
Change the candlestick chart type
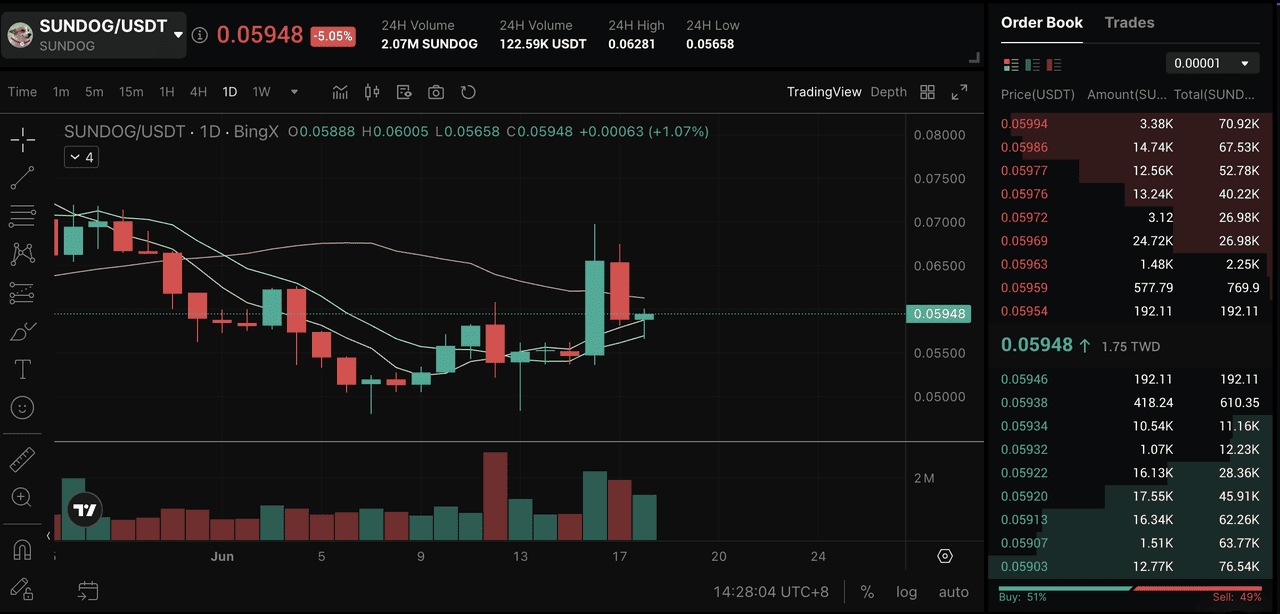[x=372, y=92]
